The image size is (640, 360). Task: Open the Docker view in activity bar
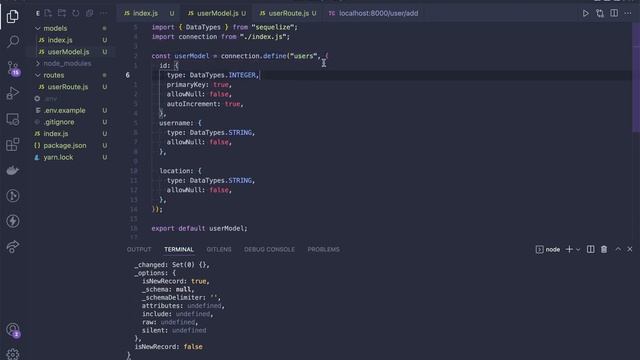click(13, 170)
